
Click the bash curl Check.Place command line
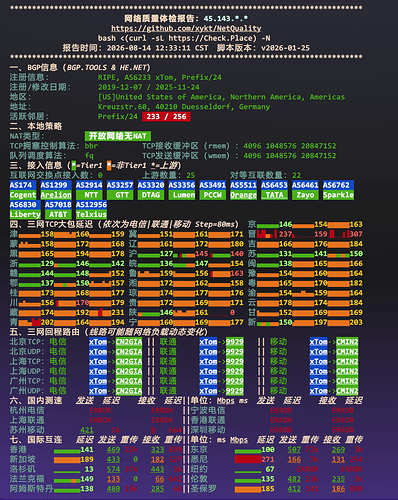coord(184,38)
